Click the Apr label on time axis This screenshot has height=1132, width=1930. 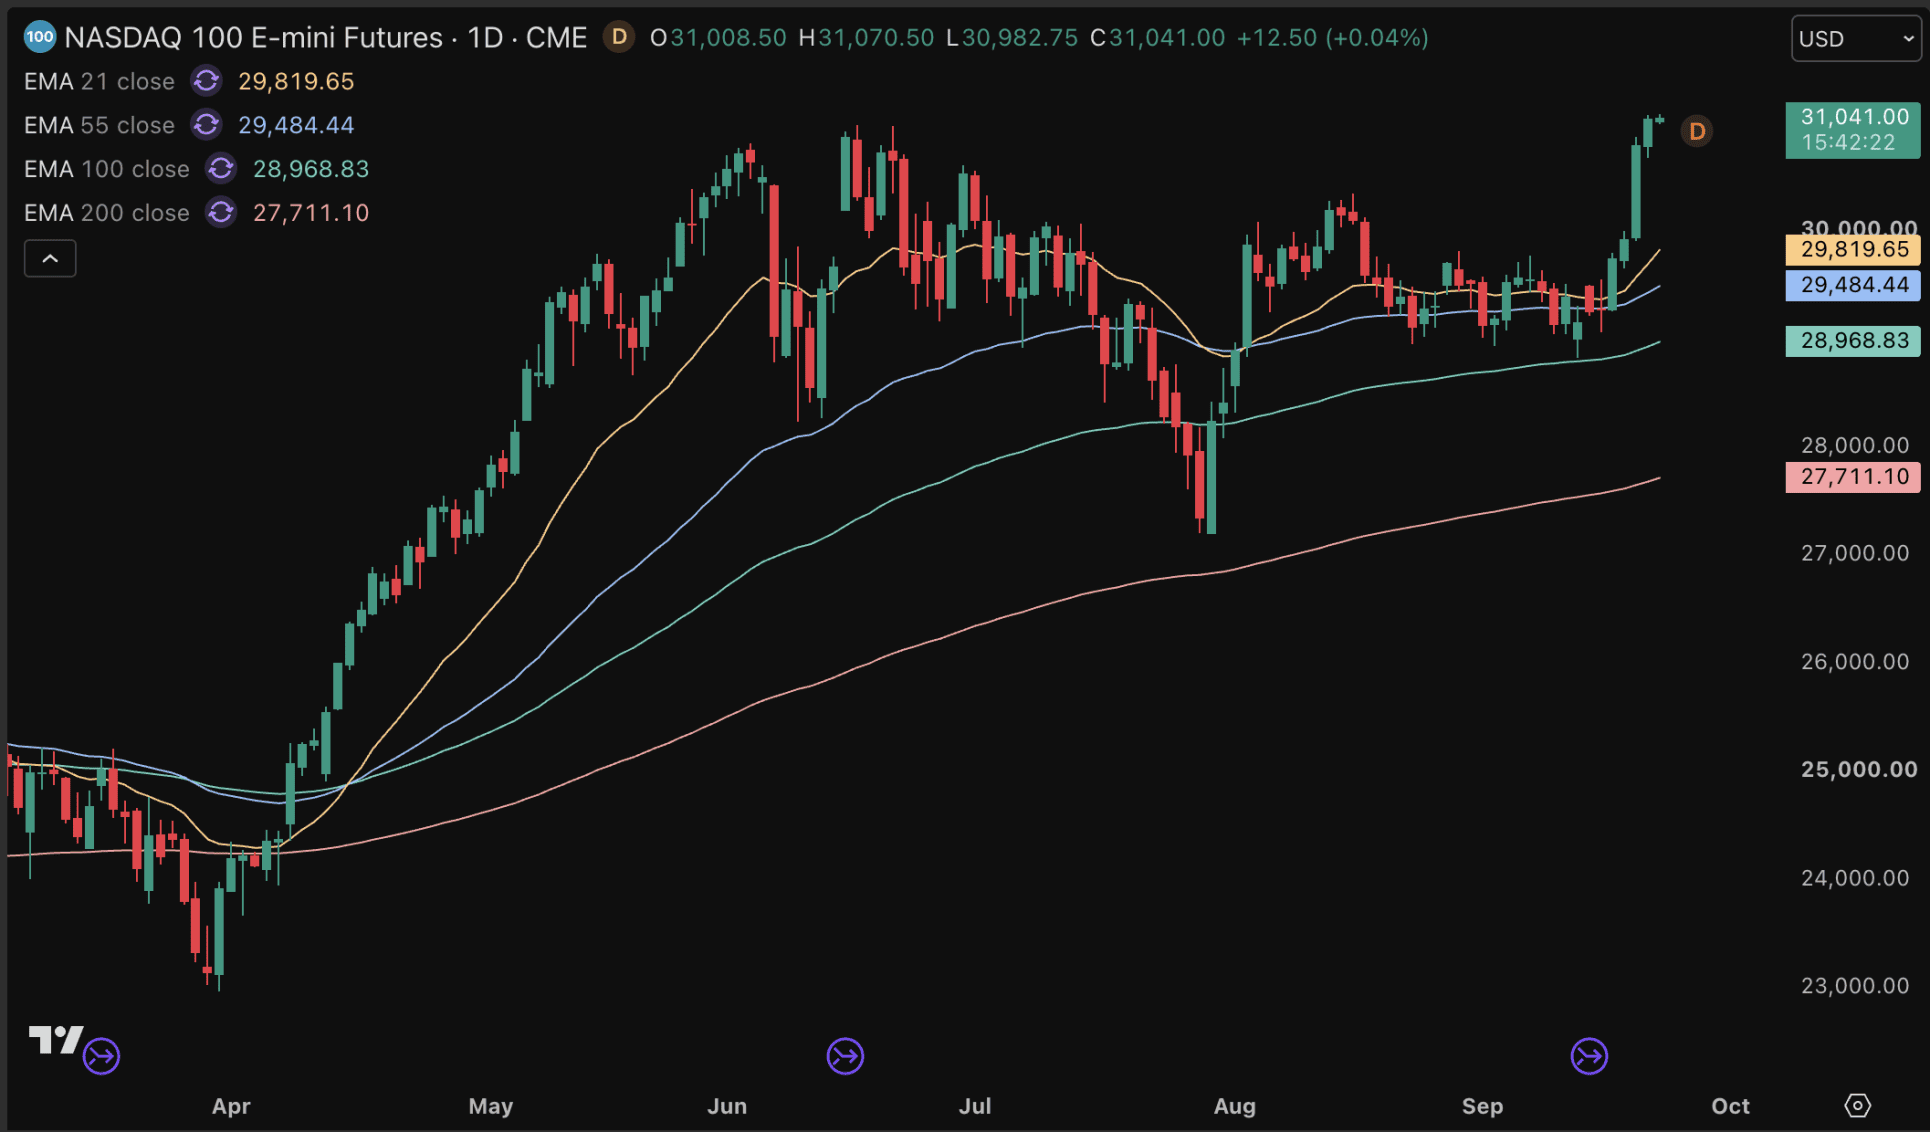click(x=231, y=1106)
